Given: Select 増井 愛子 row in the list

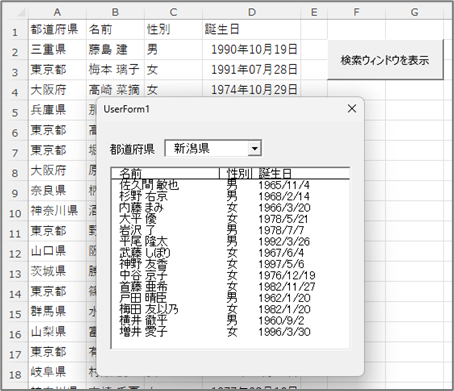Looking at the screenshot, I should coord(230,332).
